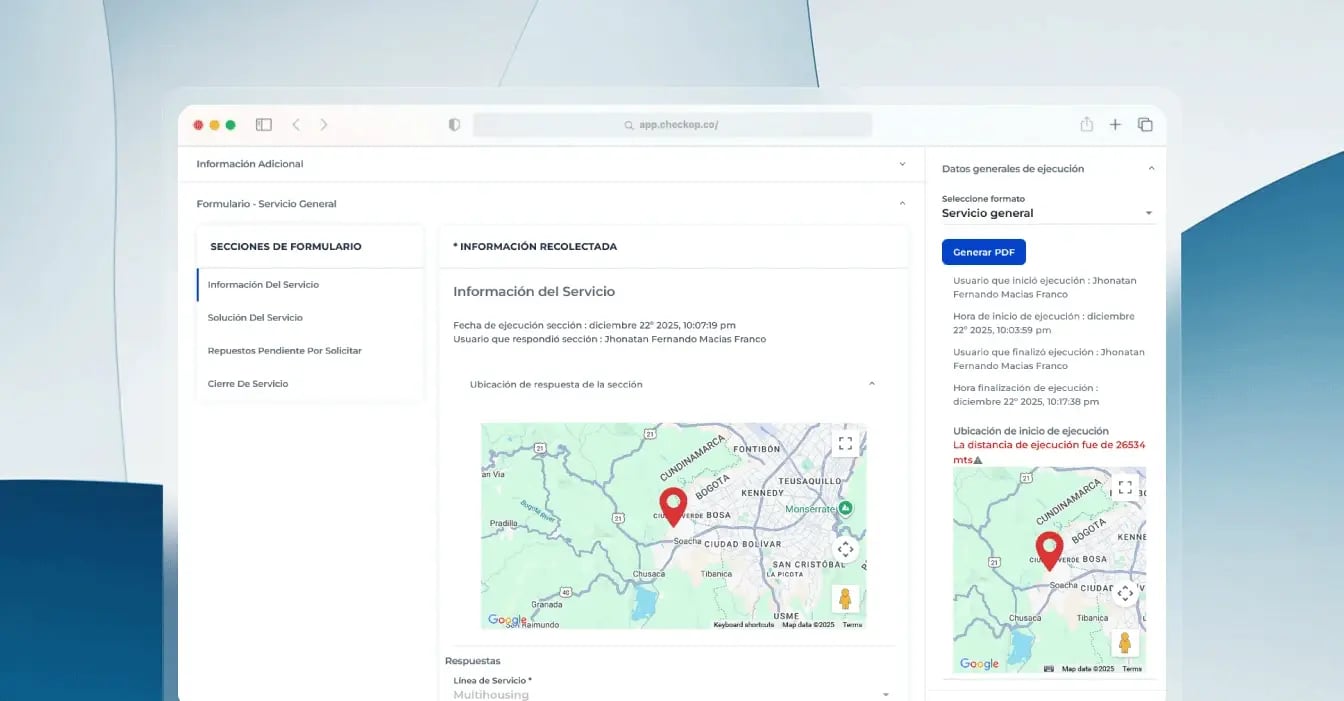This screenshot has width=1344, height=701.
Task: Click the browser share icon
Action: tap(1086, 125)
